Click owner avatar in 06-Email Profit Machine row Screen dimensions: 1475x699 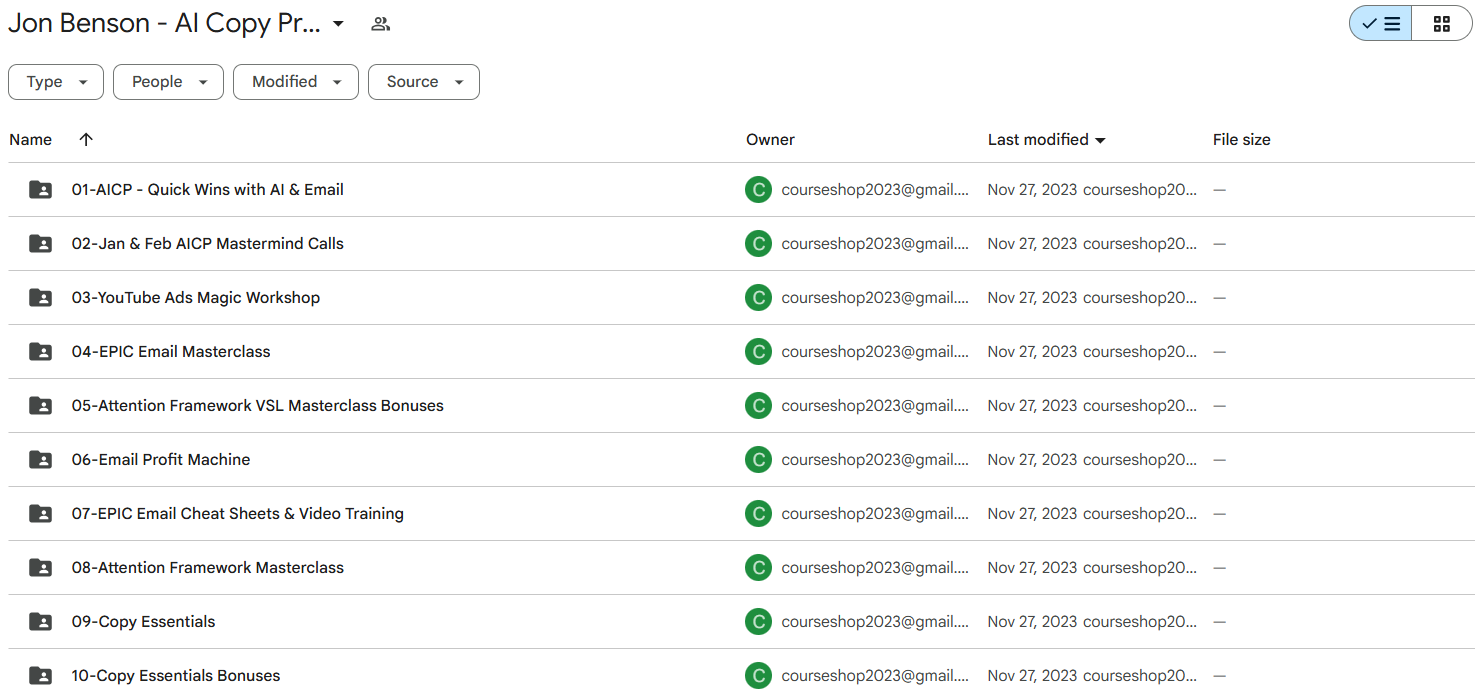758,460
